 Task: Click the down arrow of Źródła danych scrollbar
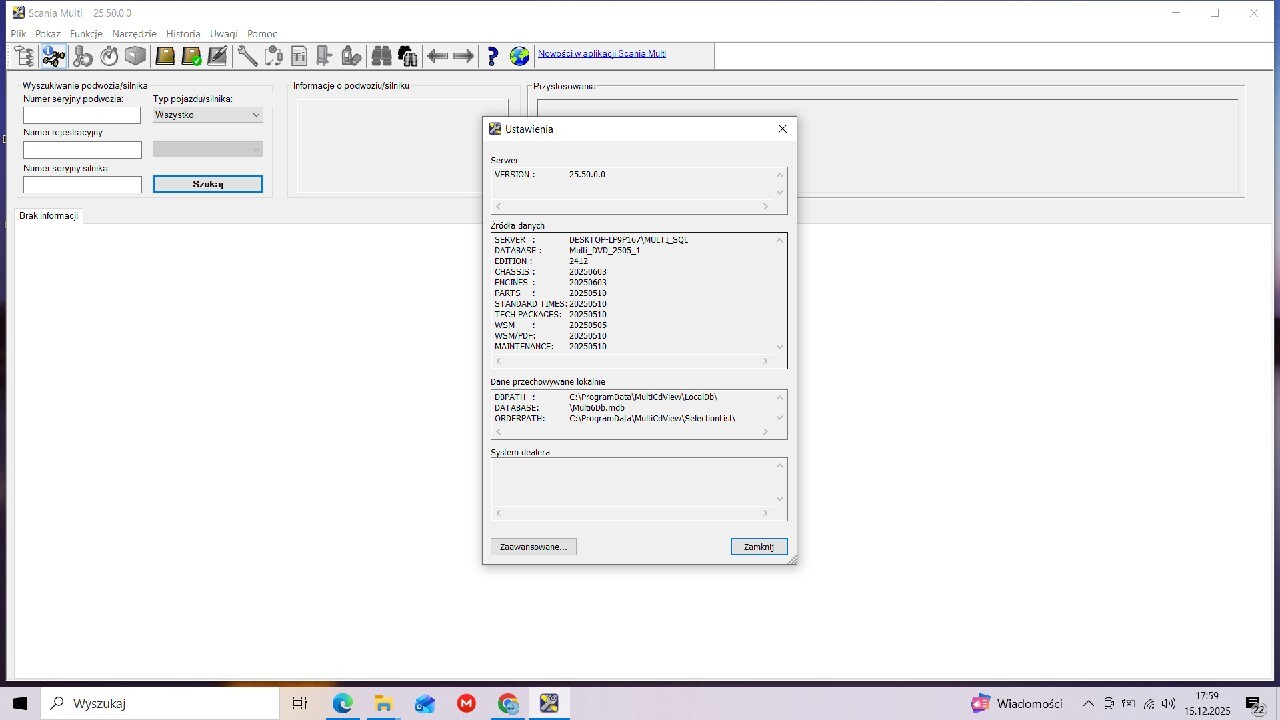coord(780,347)
